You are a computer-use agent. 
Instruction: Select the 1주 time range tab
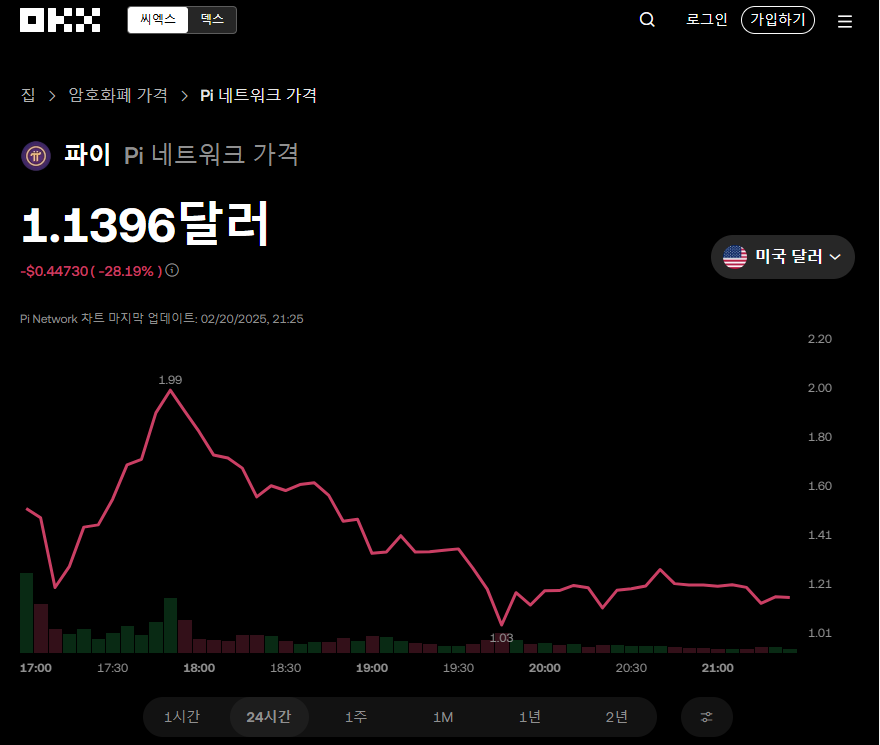[356, 717]
